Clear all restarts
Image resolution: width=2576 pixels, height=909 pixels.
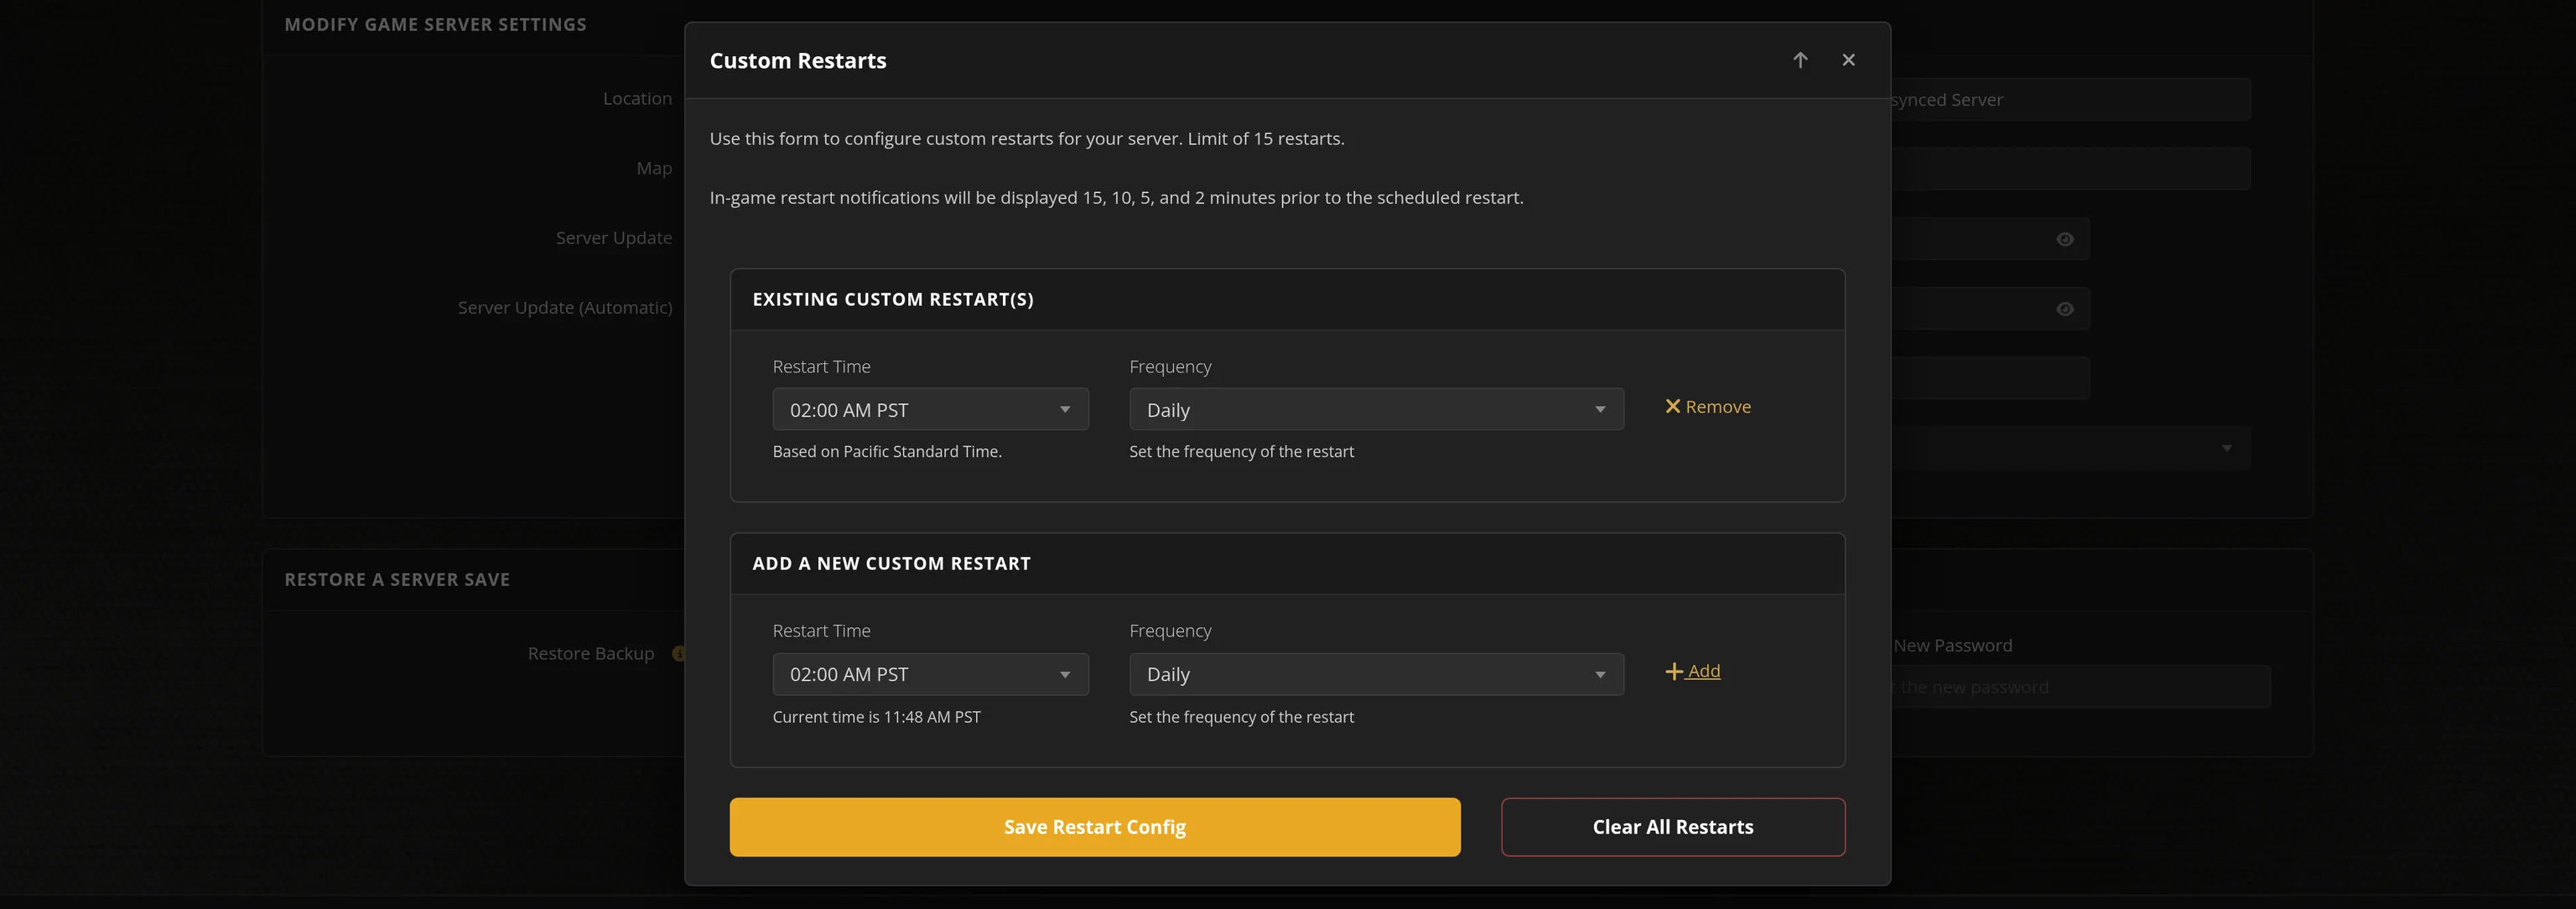click(x=1673, y=827)
